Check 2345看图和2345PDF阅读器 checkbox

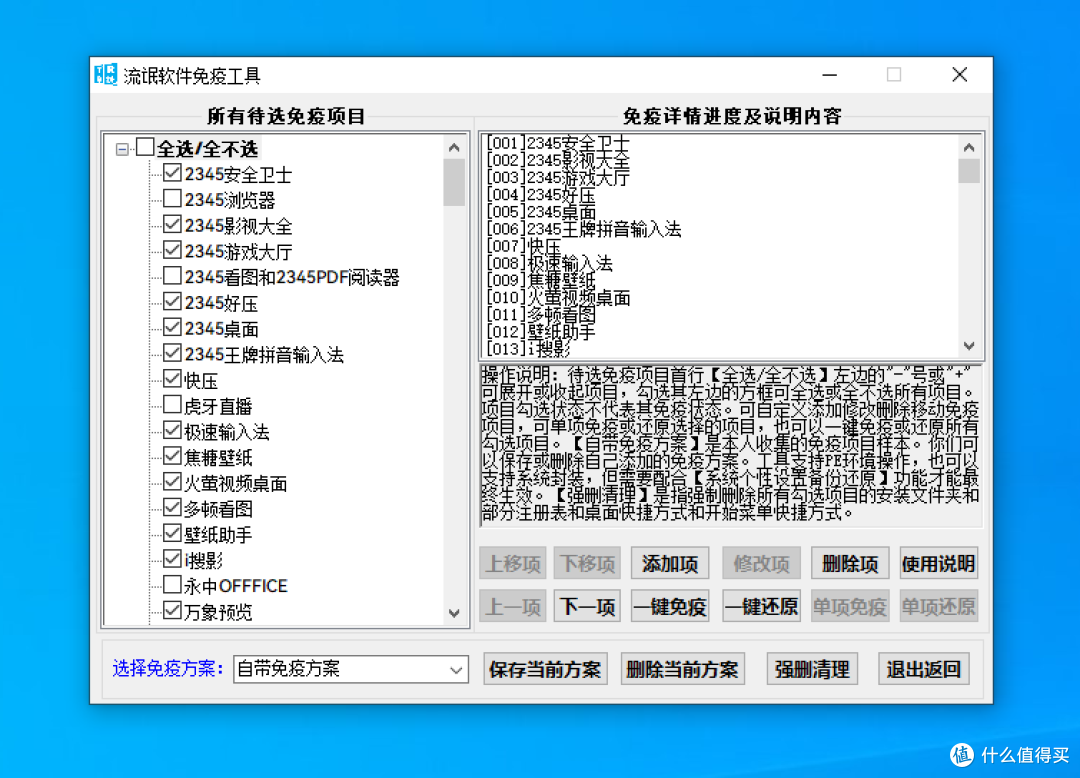point(172,276)
